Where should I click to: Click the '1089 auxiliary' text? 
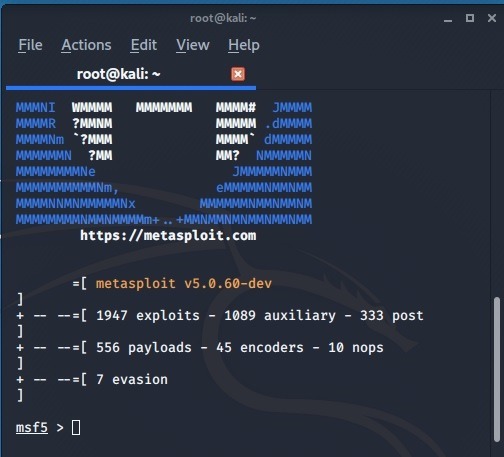[x=280, y=316]
